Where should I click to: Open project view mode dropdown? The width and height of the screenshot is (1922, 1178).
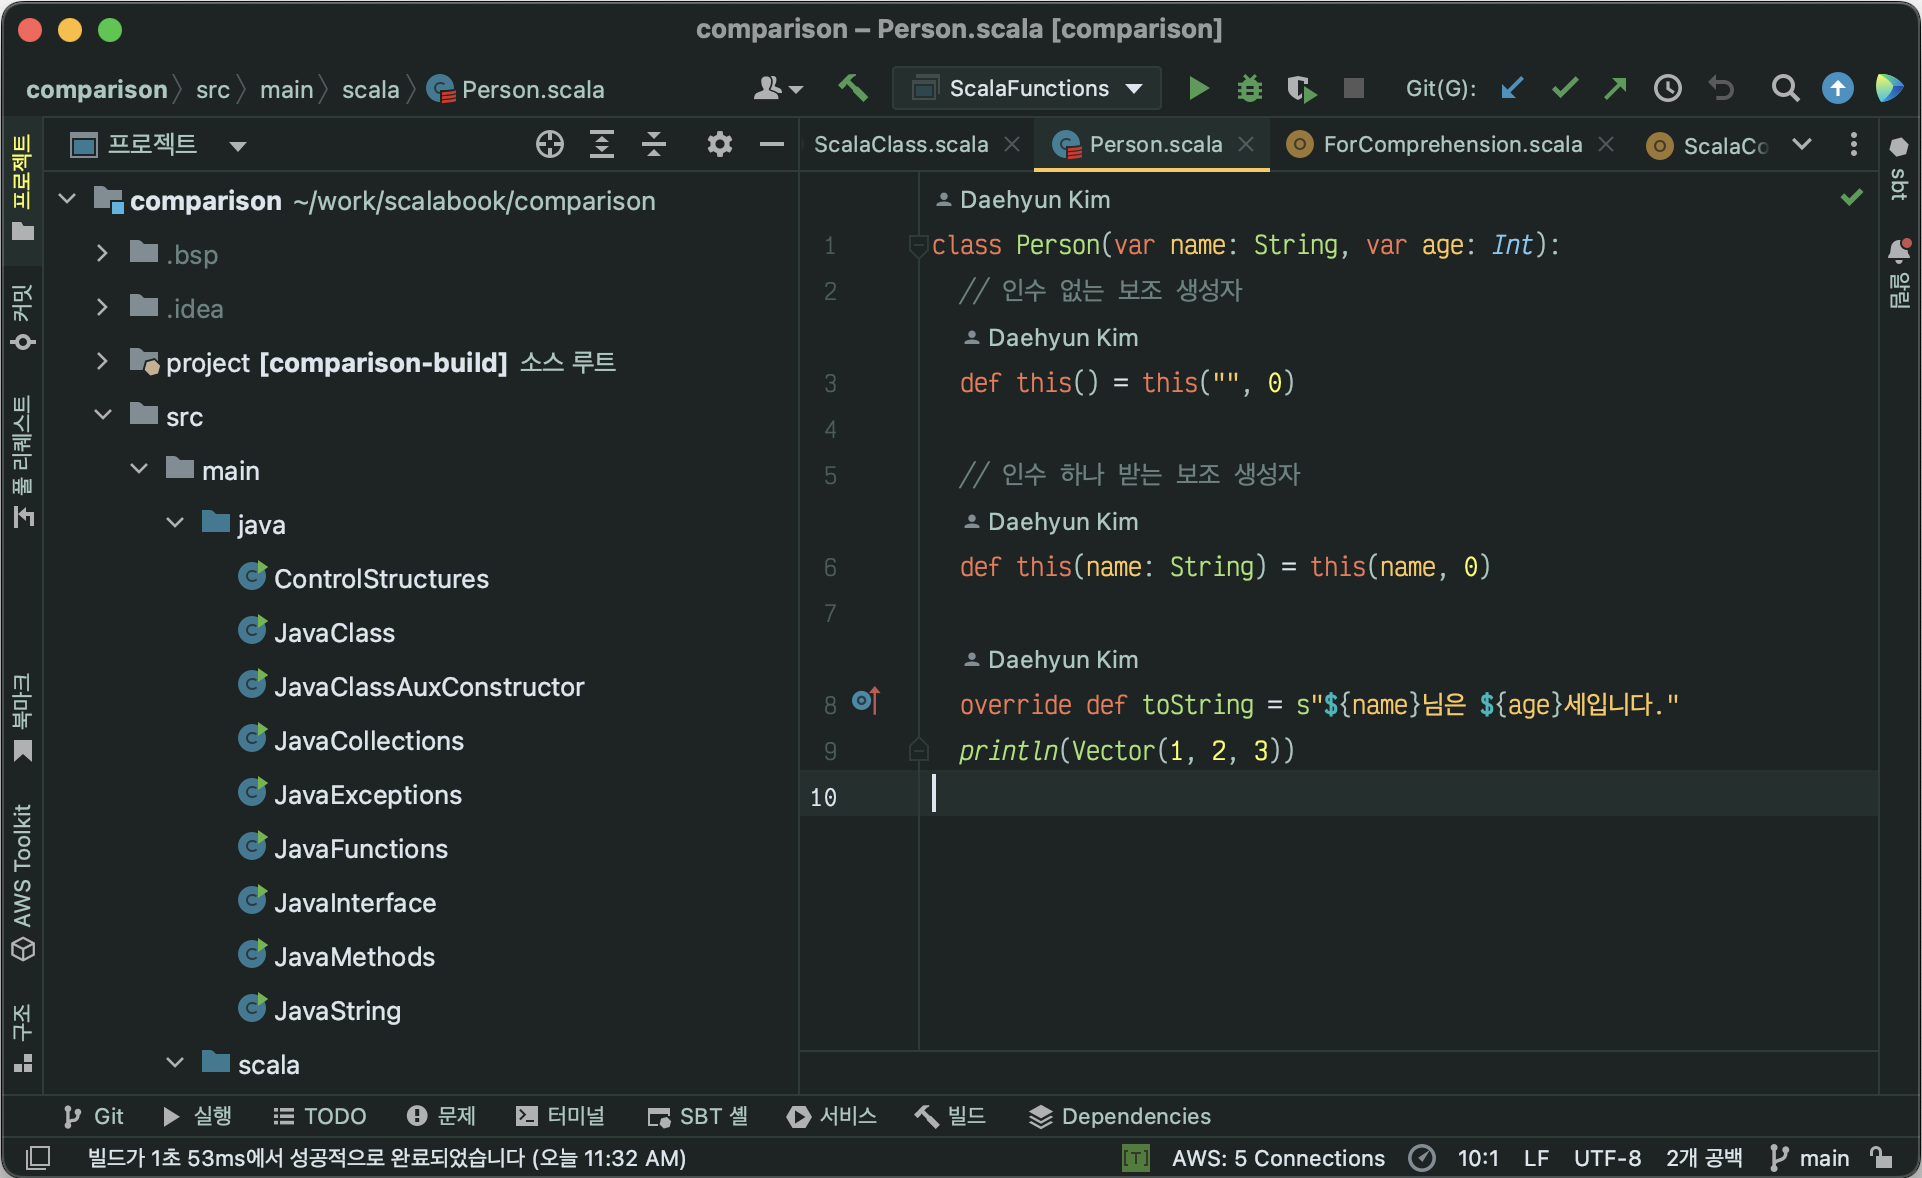[x=237, y=146]
